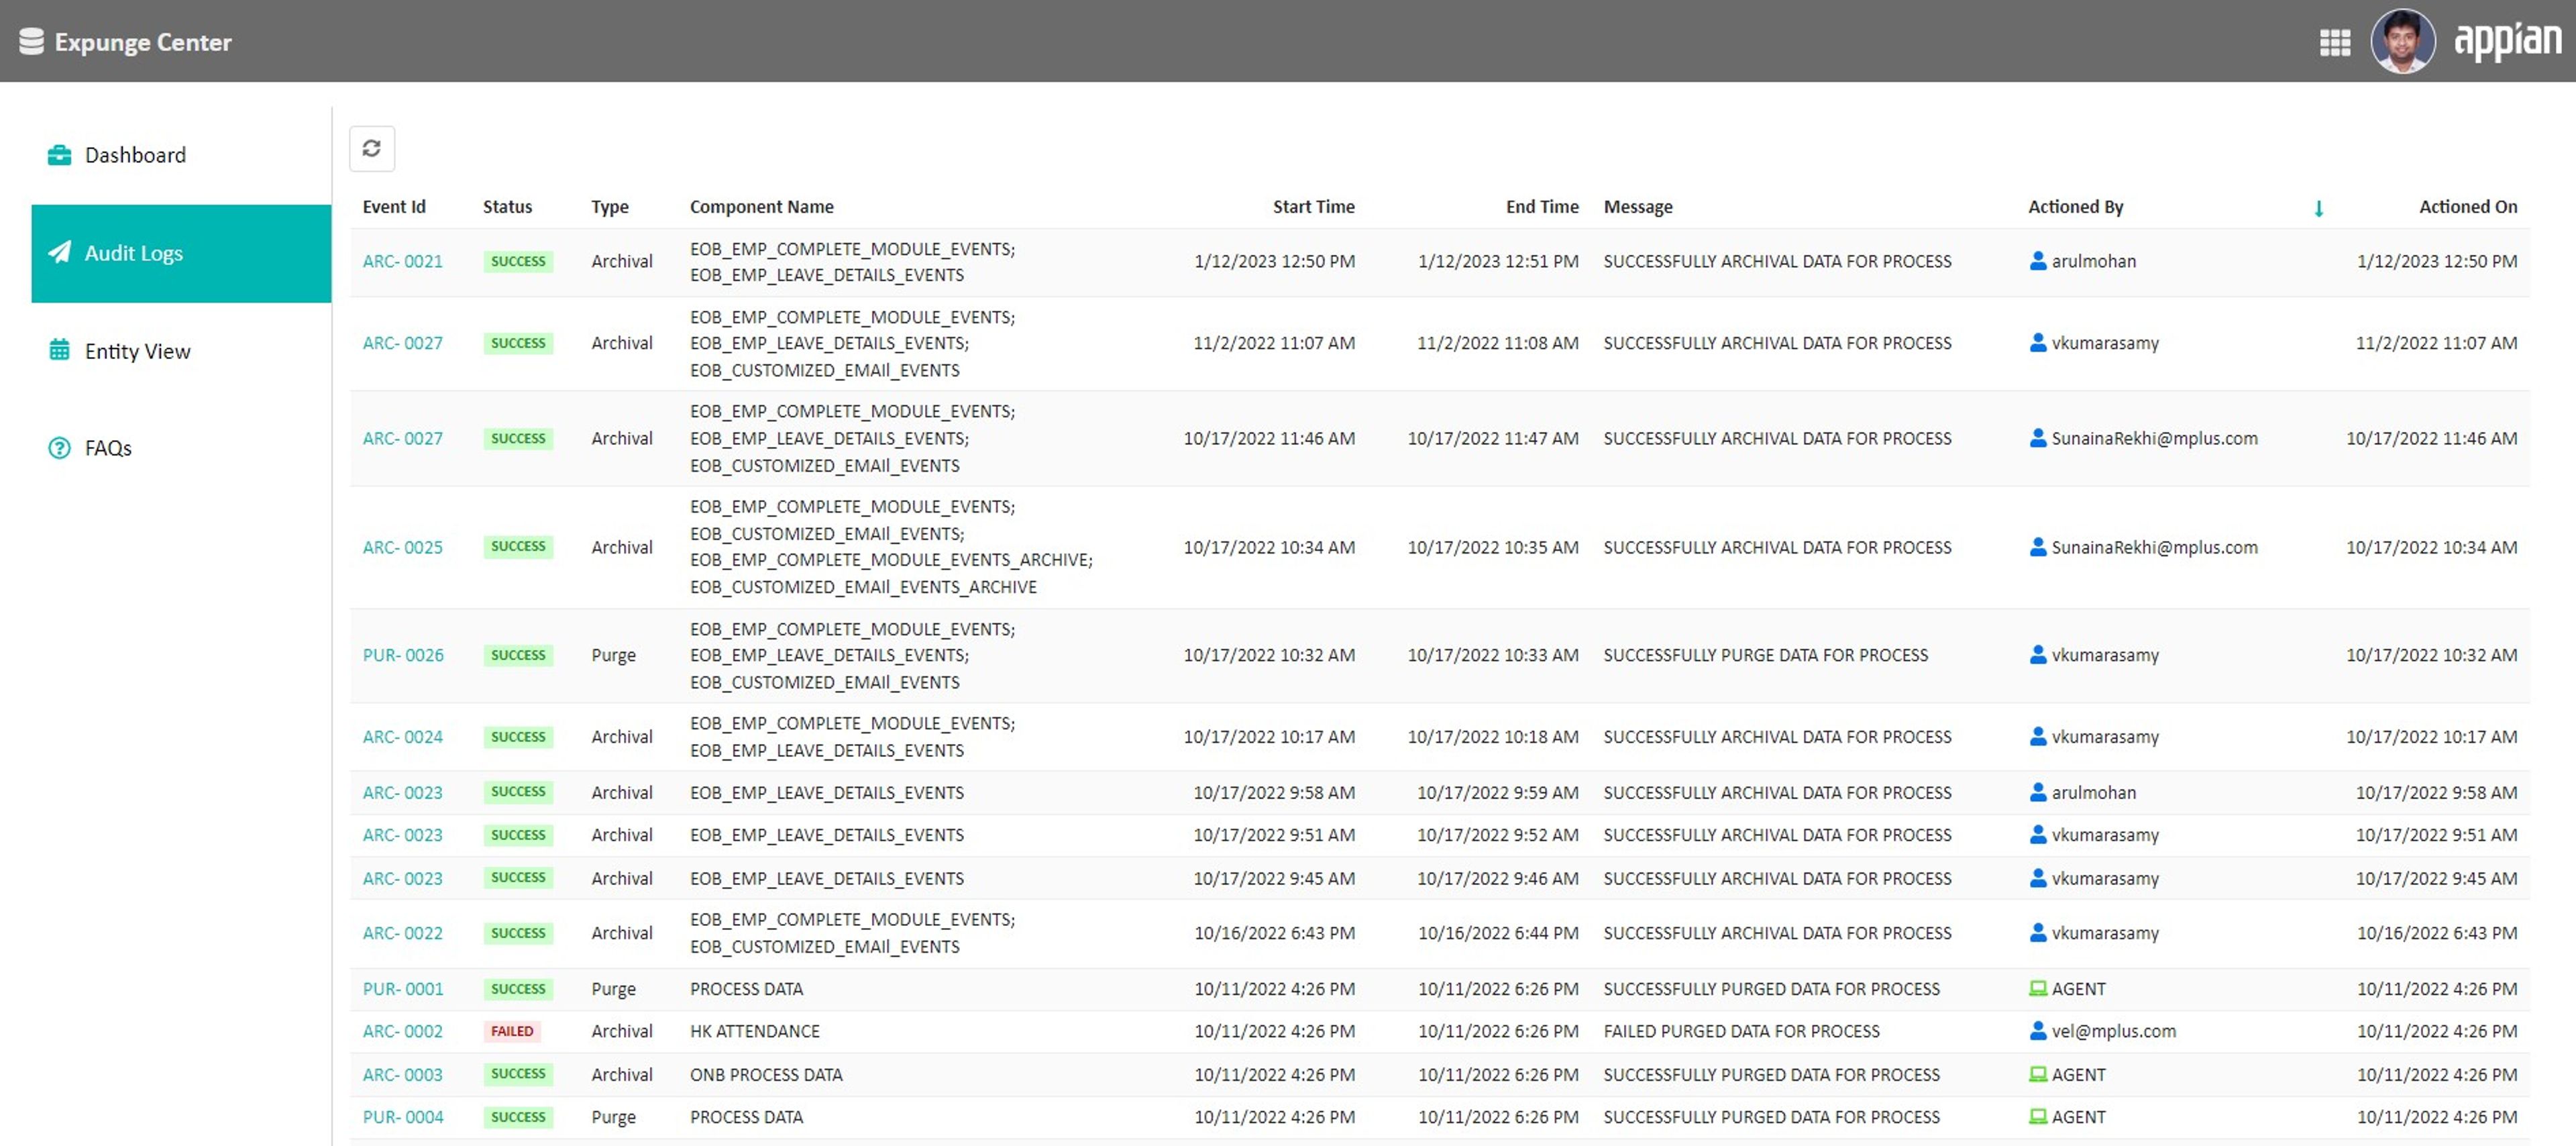Click SUCCESS badge in ARC-0021 row
2576x1146 pixels.
tap(518, 261)
